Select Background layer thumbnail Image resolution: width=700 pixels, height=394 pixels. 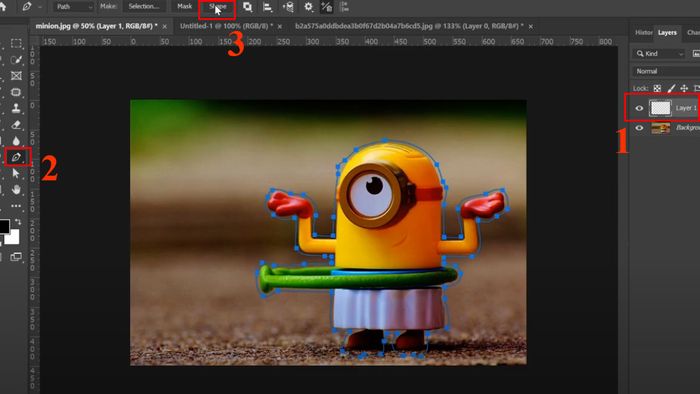pos(661,128)
